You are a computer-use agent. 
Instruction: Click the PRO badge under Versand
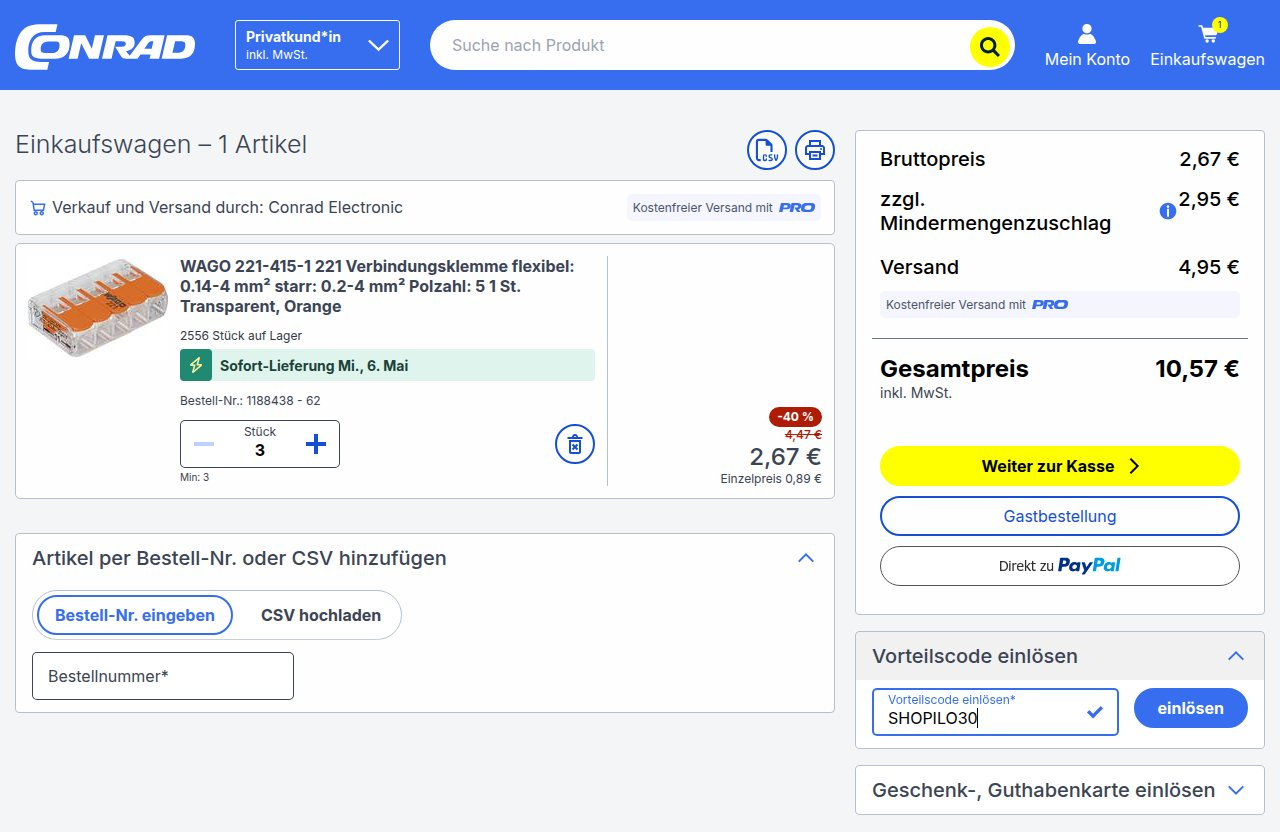click(1050, 304)
